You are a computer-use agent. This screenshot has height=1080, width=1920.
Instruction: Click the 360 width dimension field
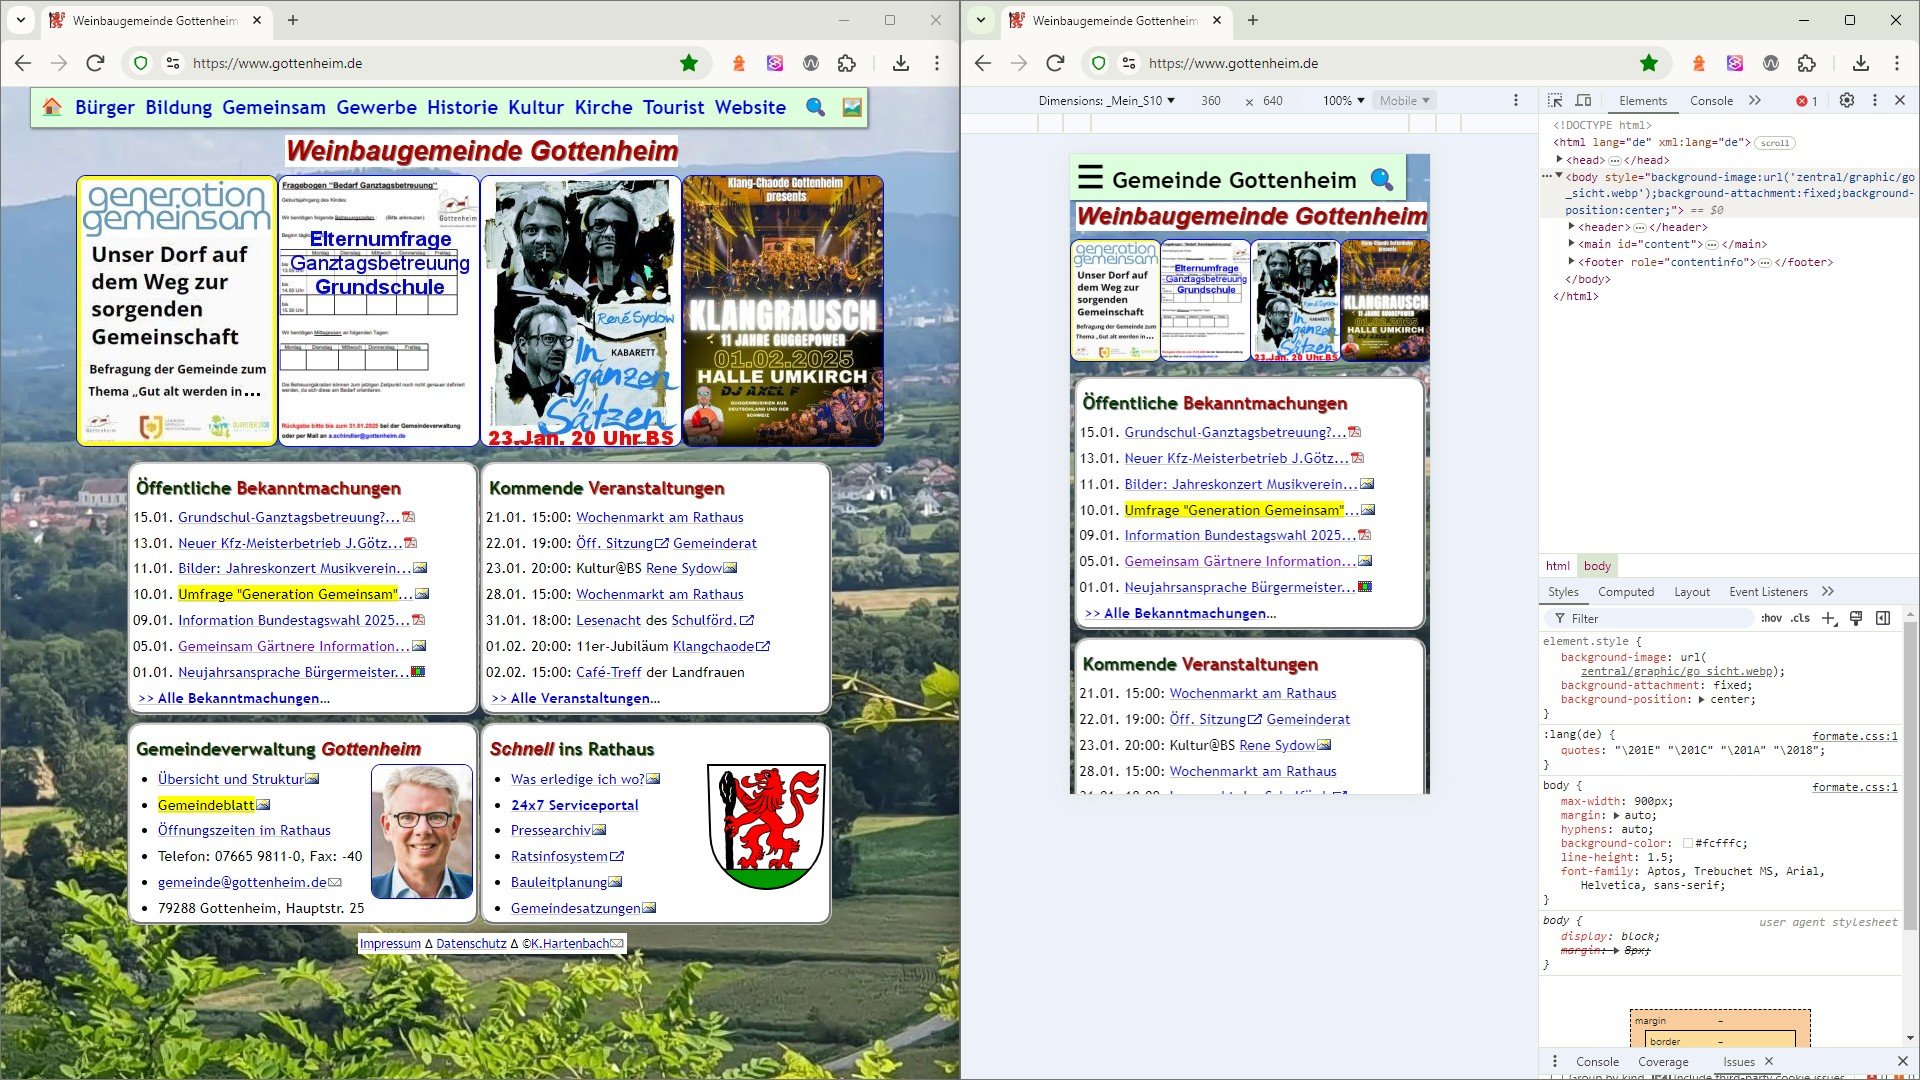coord(1211,100)
